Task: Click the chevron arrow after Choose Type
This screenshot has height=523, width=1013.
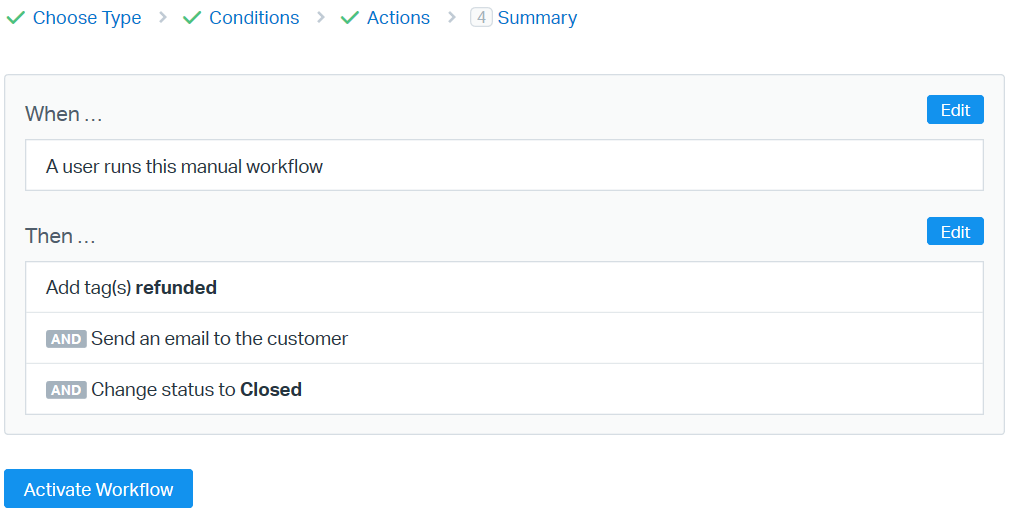Action: (x=162, y=18)
